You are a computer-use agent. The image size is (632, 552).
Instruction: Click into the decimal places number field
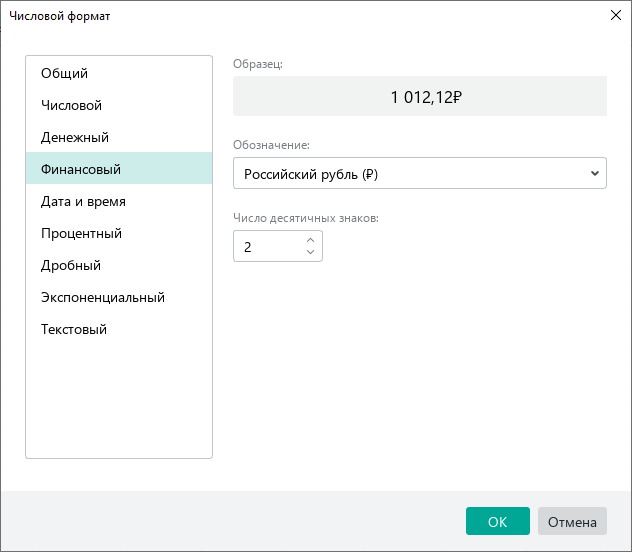[x=266, y=246]
